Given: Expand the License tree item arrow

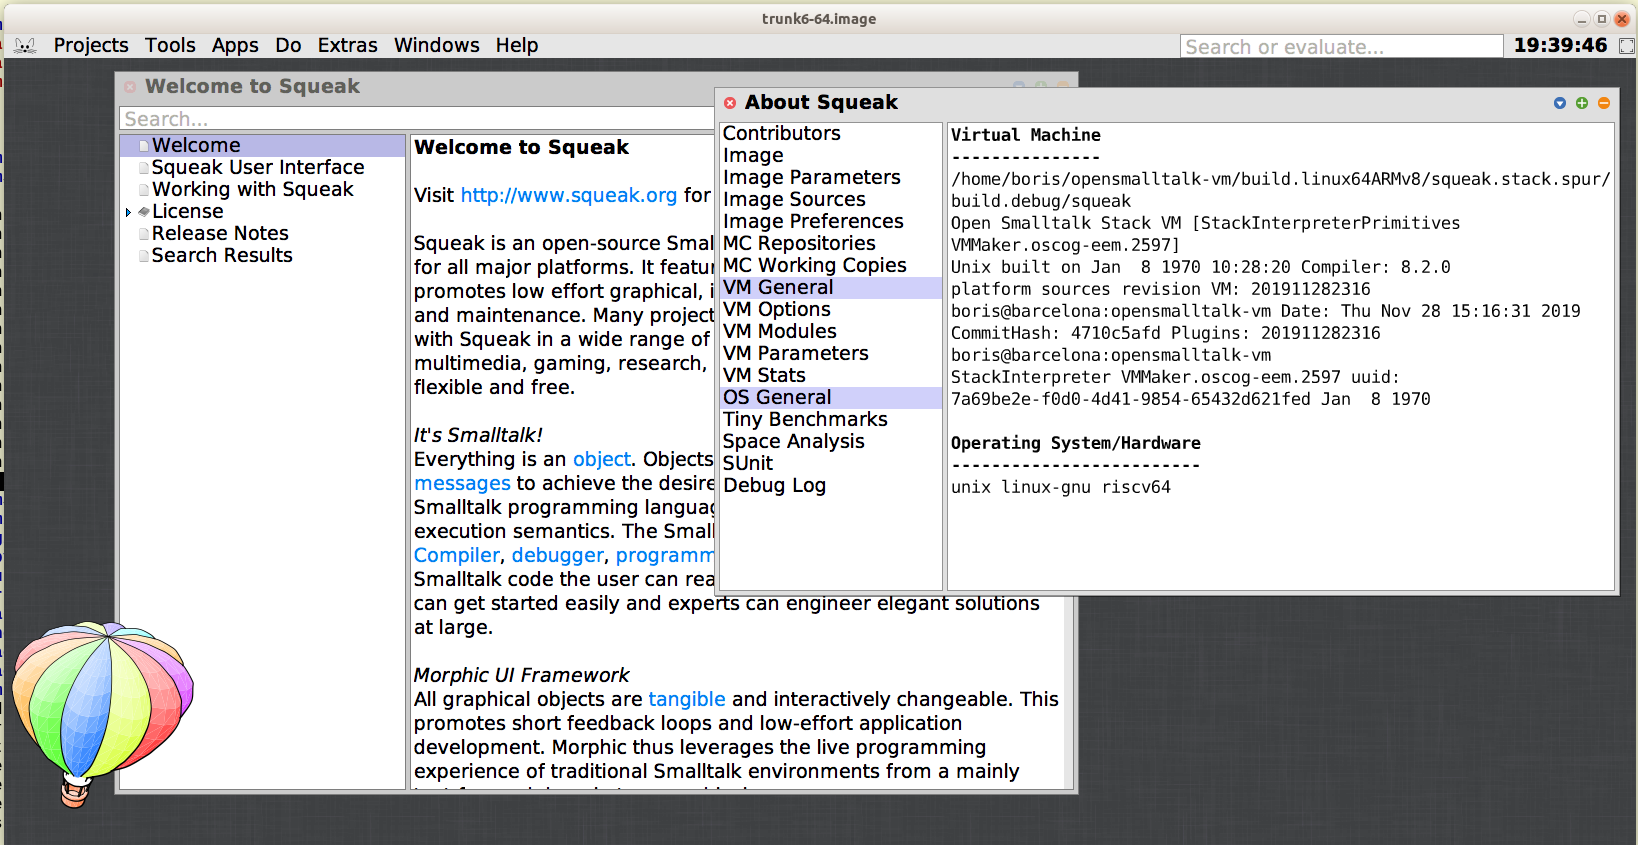Looking at the screenshot, I should pyautogui.click(x=129, y=212).
